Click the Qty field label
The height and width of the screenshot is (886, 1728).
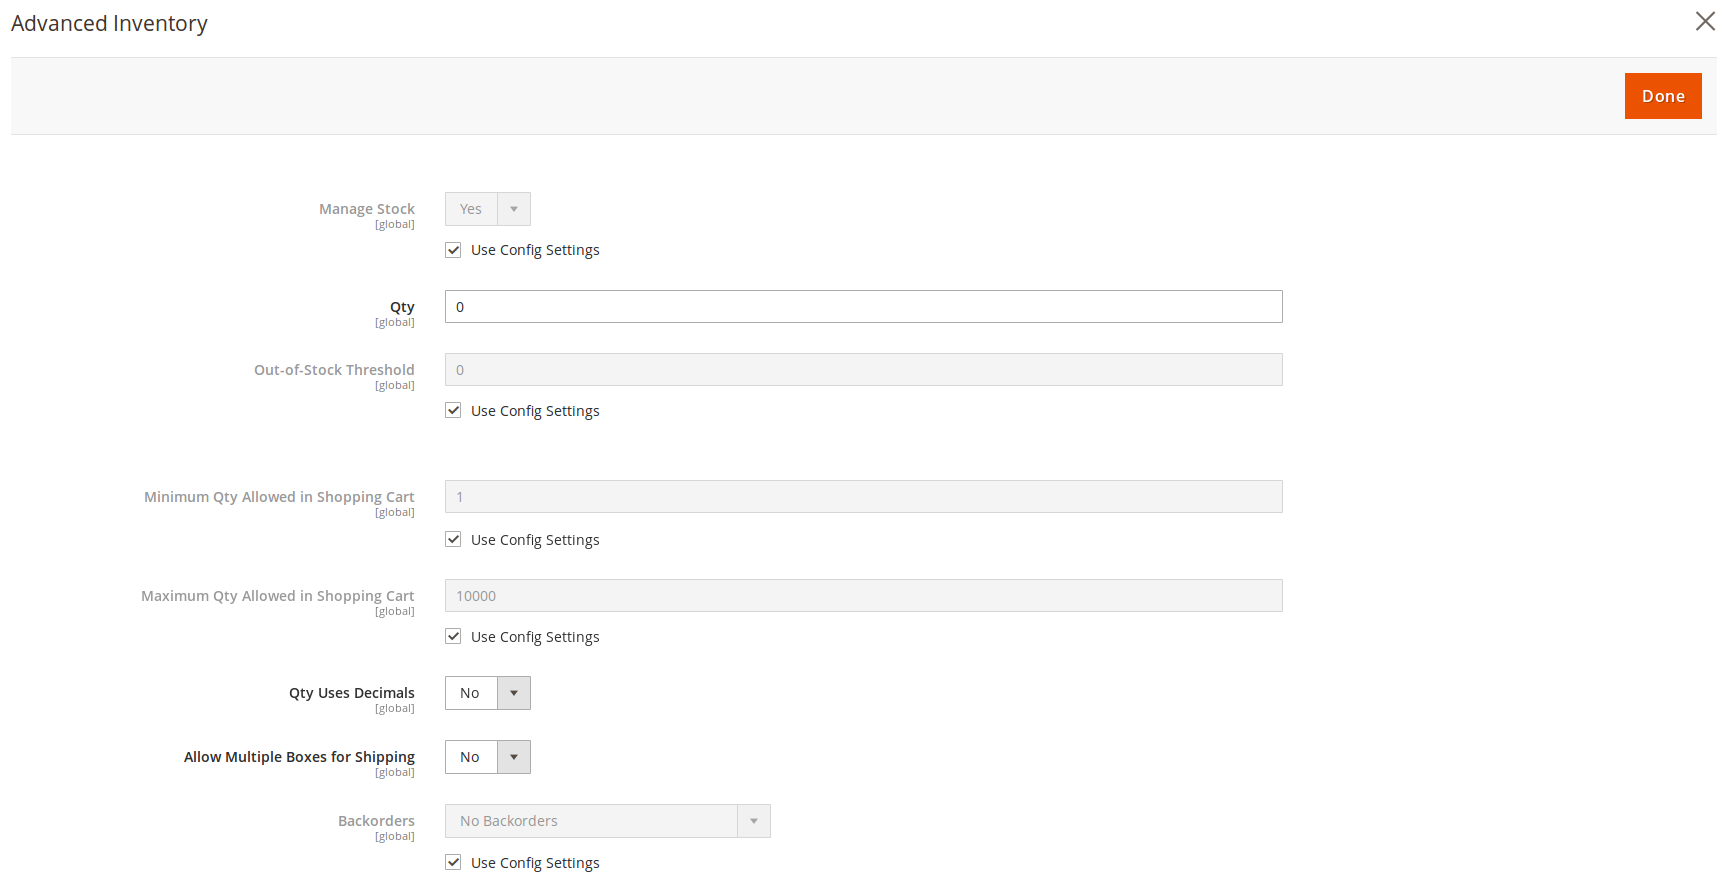[402, 307]
